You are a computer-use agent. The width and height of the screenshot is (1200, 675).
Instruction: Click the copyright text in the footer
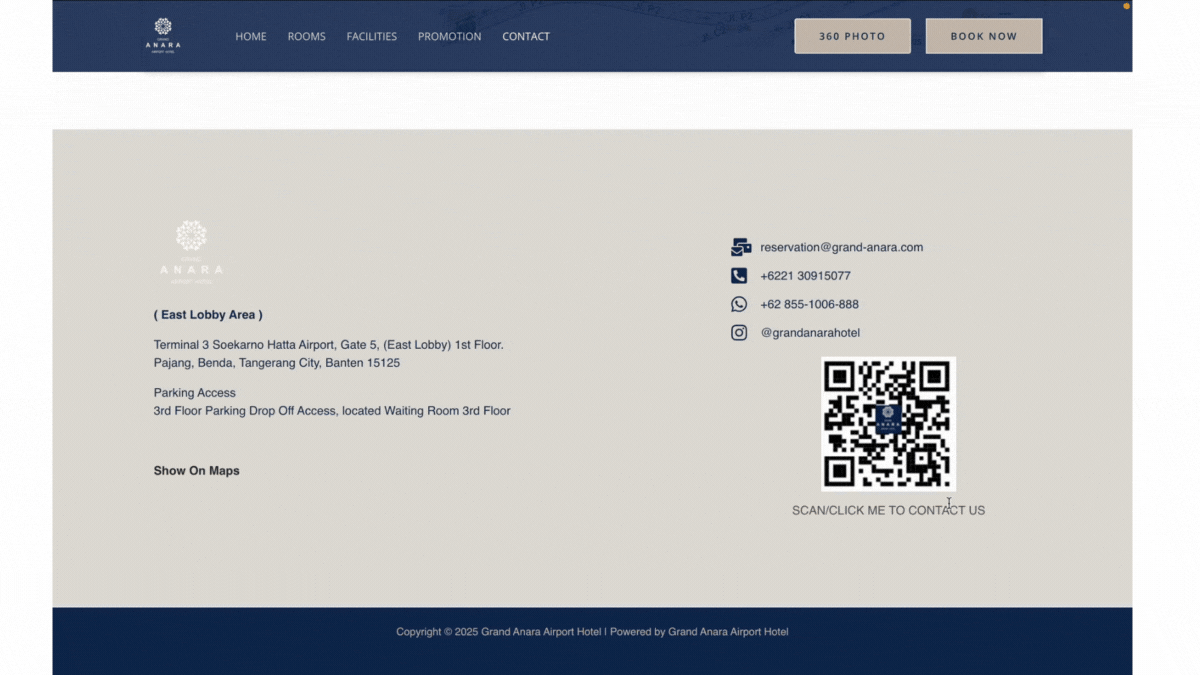(x=592, y=631)
